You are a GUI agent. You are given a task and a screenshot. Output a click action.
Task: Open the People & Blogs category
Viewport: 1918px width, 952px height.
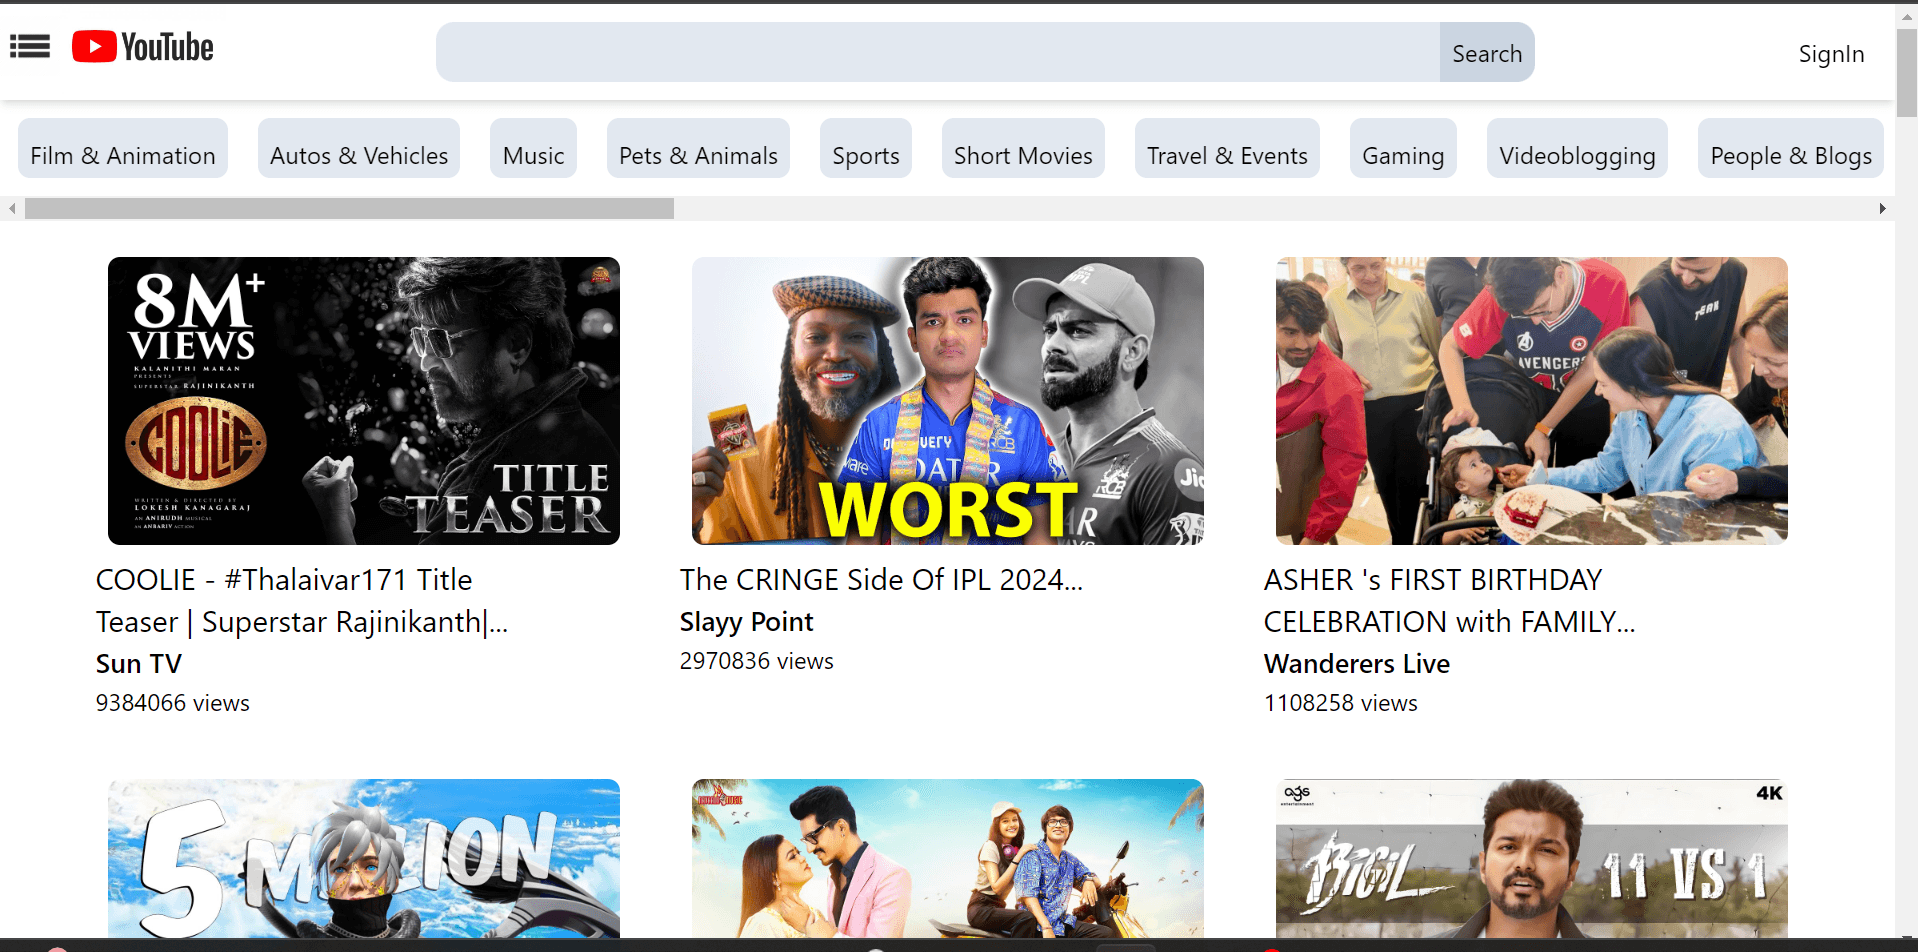click(1791, 149)
